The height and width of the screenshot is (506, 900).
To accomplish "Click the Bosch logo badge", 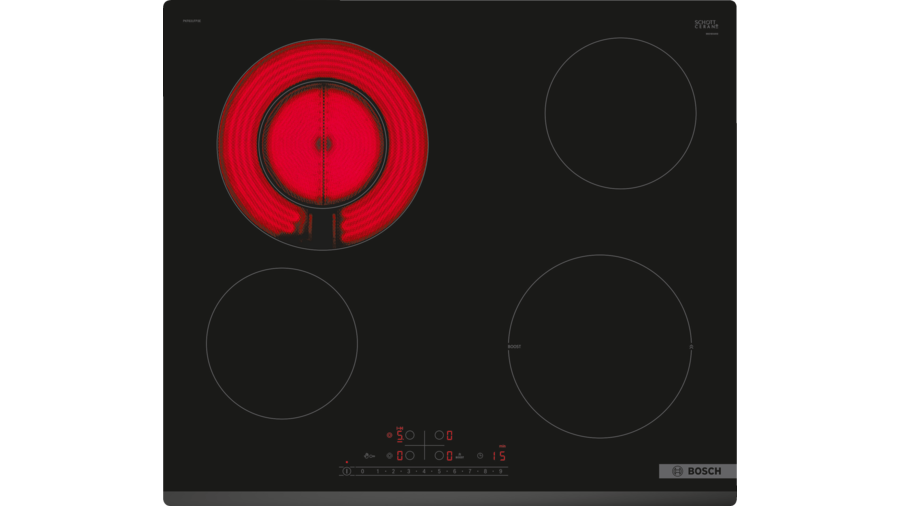I will point(697,471).
